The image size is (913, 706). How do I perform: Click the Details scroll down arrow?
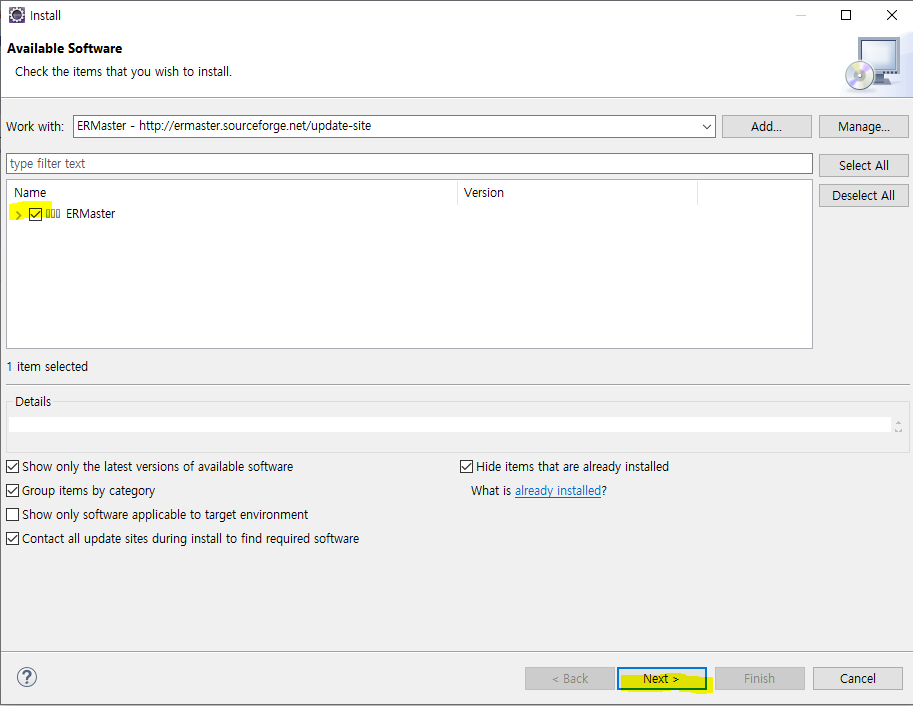coord(898,429)
